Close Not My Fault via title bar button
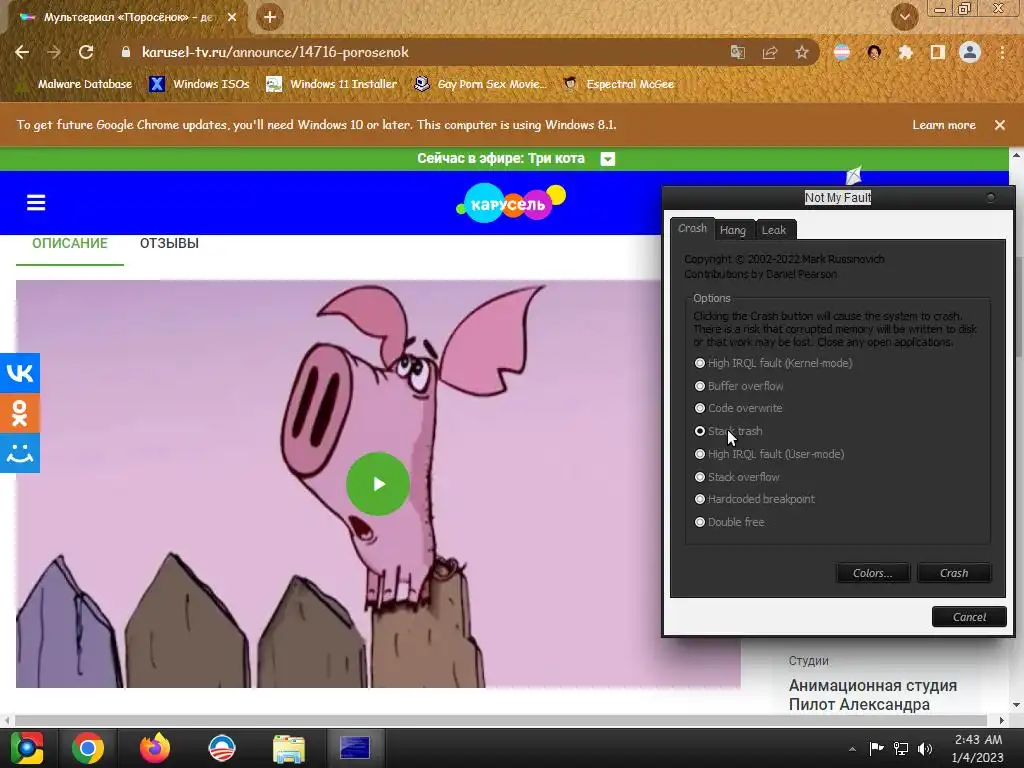This screenshot has width=1024, height=768. click(991, 197)
